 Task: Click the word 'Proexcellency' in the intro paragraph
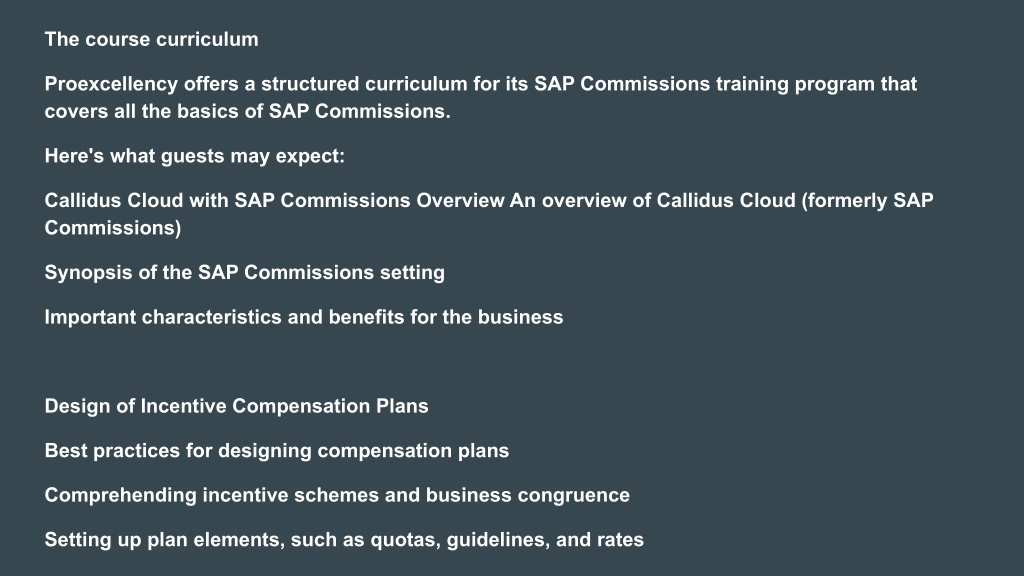[111, 84]
